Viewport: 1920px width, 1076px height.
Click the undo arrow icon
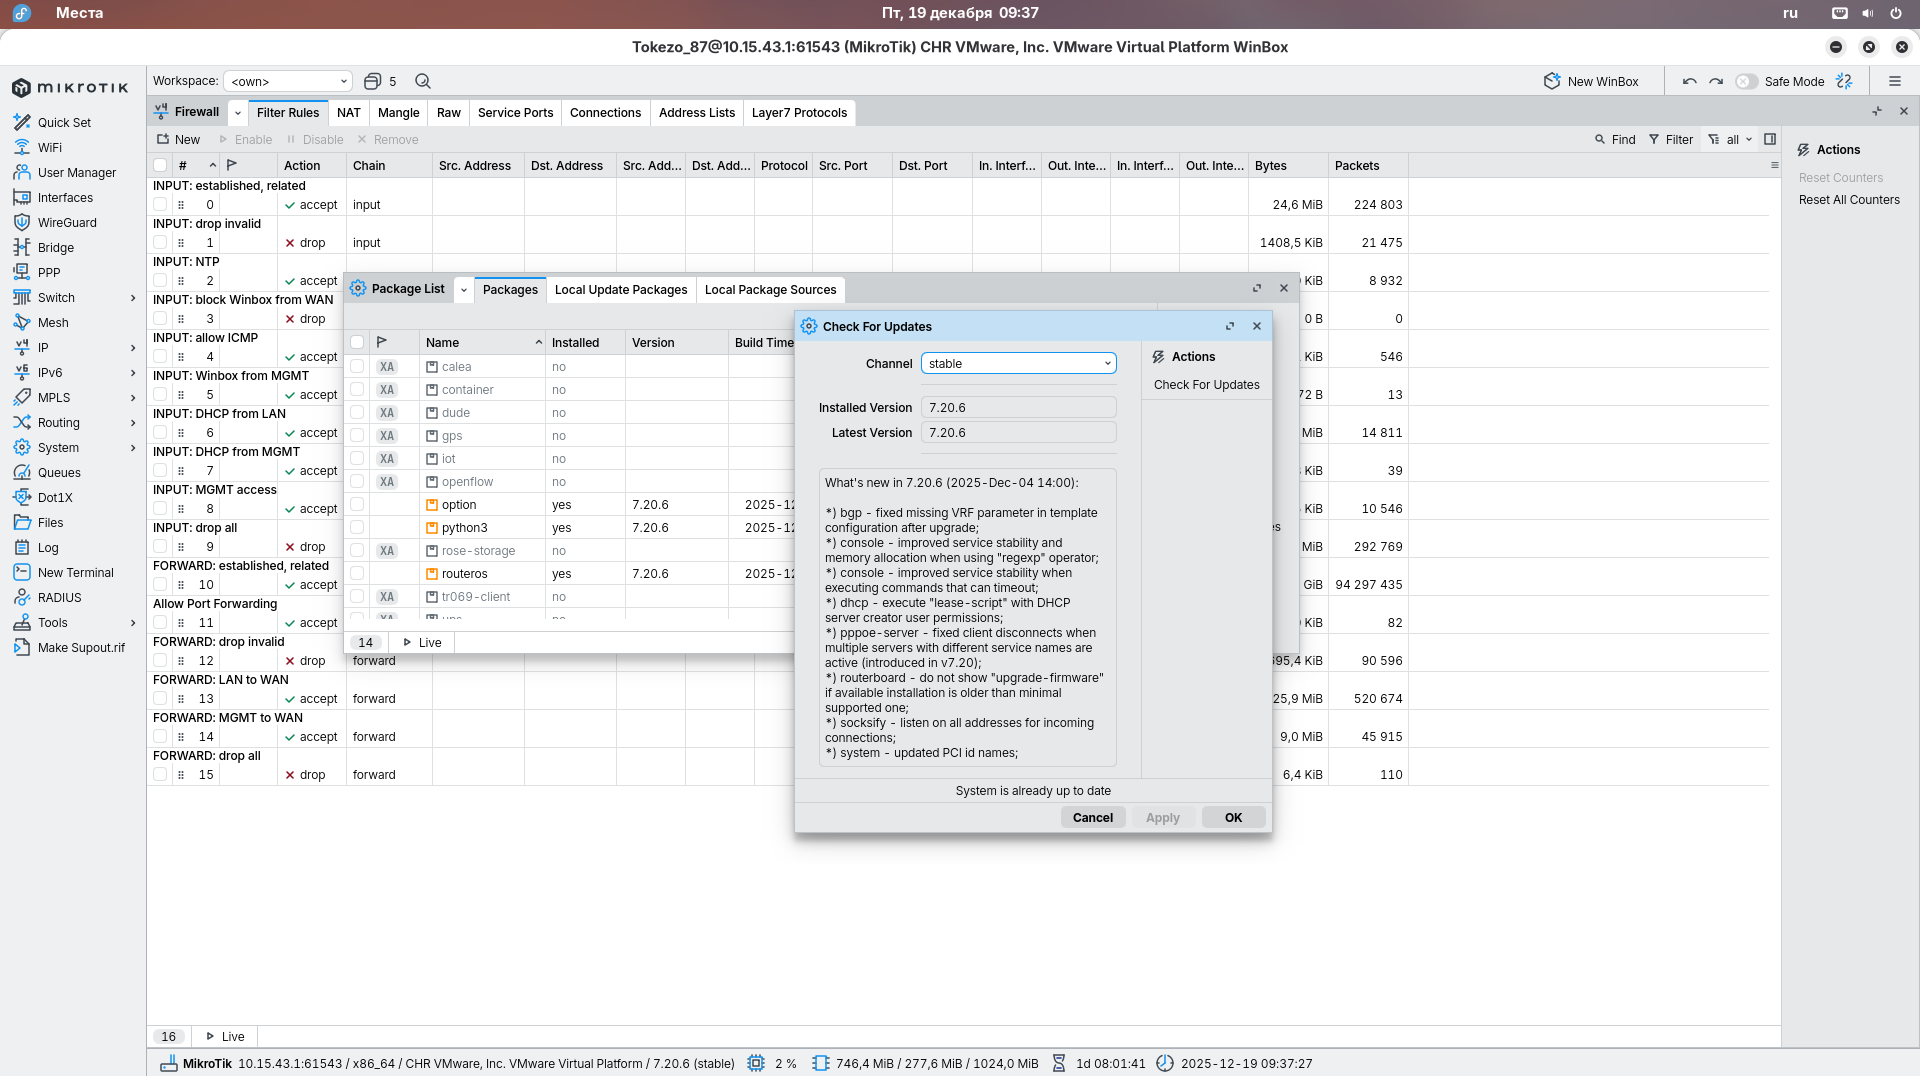coord(1689,81)
